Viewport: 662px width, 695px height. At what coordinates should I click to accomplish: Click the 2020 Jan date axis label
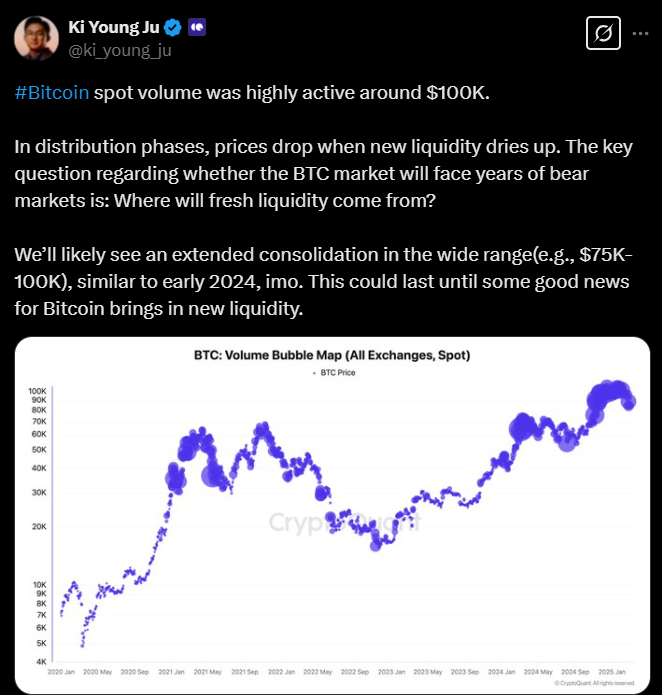[63, 673]
